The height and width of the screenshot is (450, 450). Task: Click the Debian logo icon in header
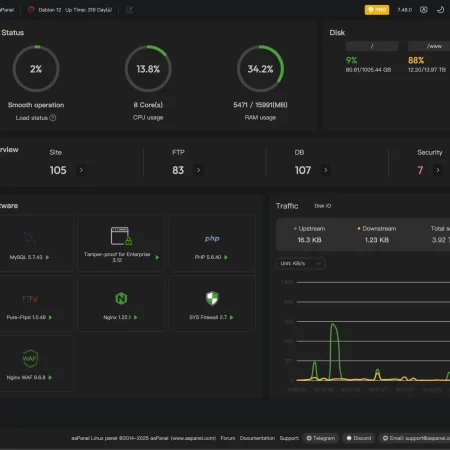(x=31, y=10)
